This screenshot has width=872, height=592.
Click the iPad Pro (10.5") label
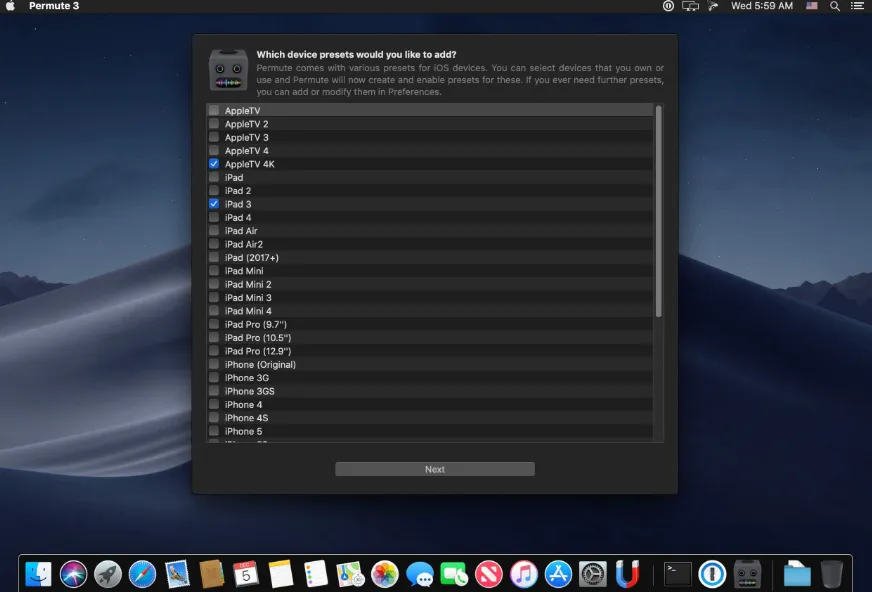[x=258, y=337]
